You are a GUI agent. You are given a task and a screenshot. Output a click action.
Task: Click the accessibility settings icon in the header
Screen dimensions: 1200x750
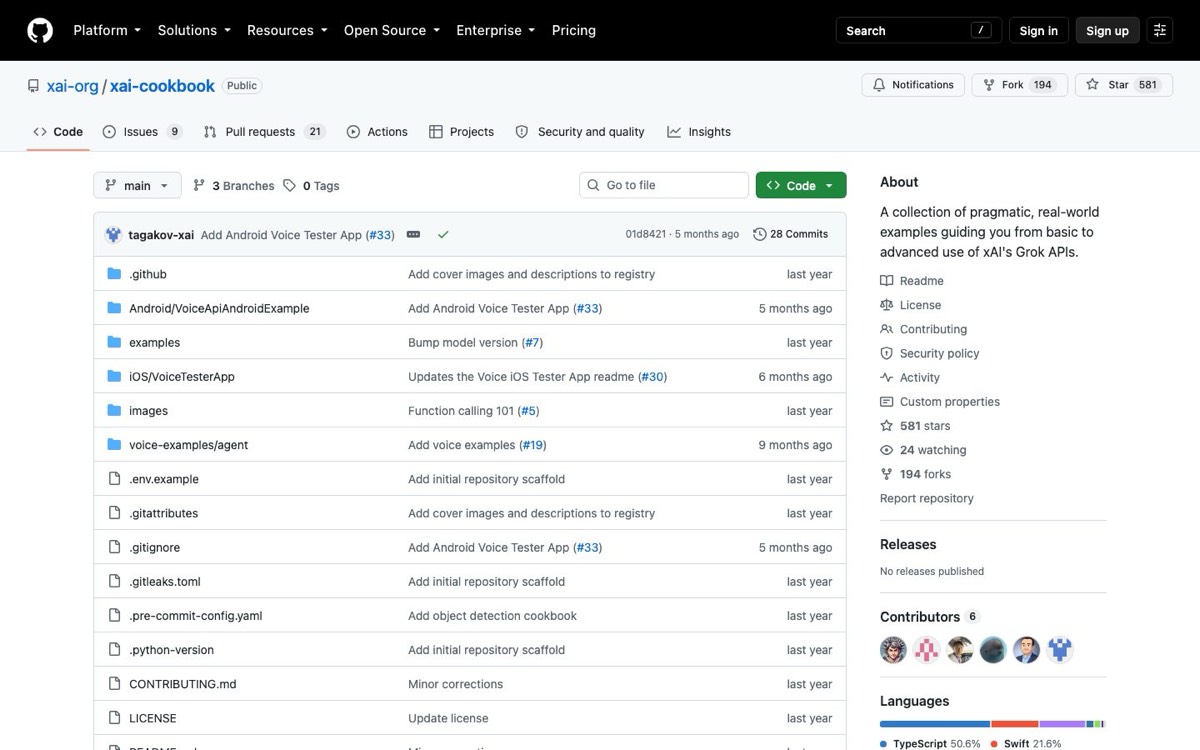pos(1160,30)
